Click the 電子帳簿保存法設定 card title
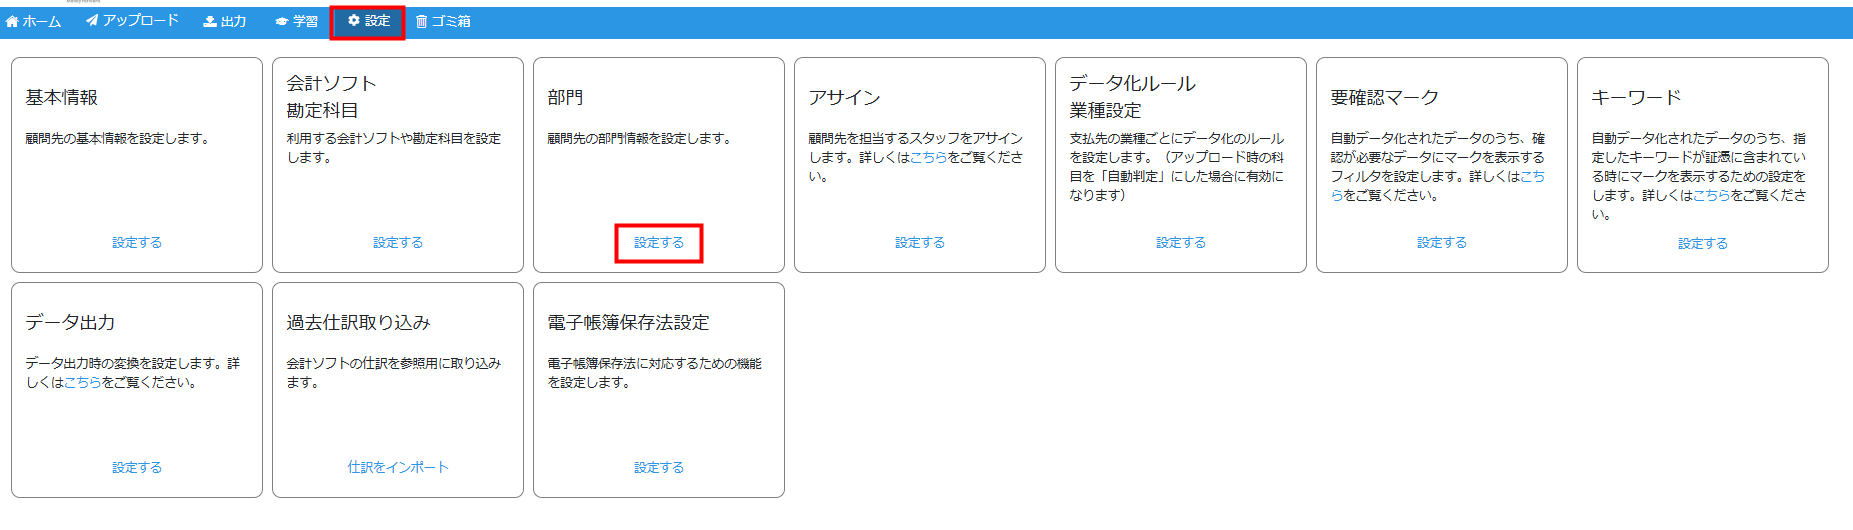Viewport: 1853px width, 530px height. 628,322
